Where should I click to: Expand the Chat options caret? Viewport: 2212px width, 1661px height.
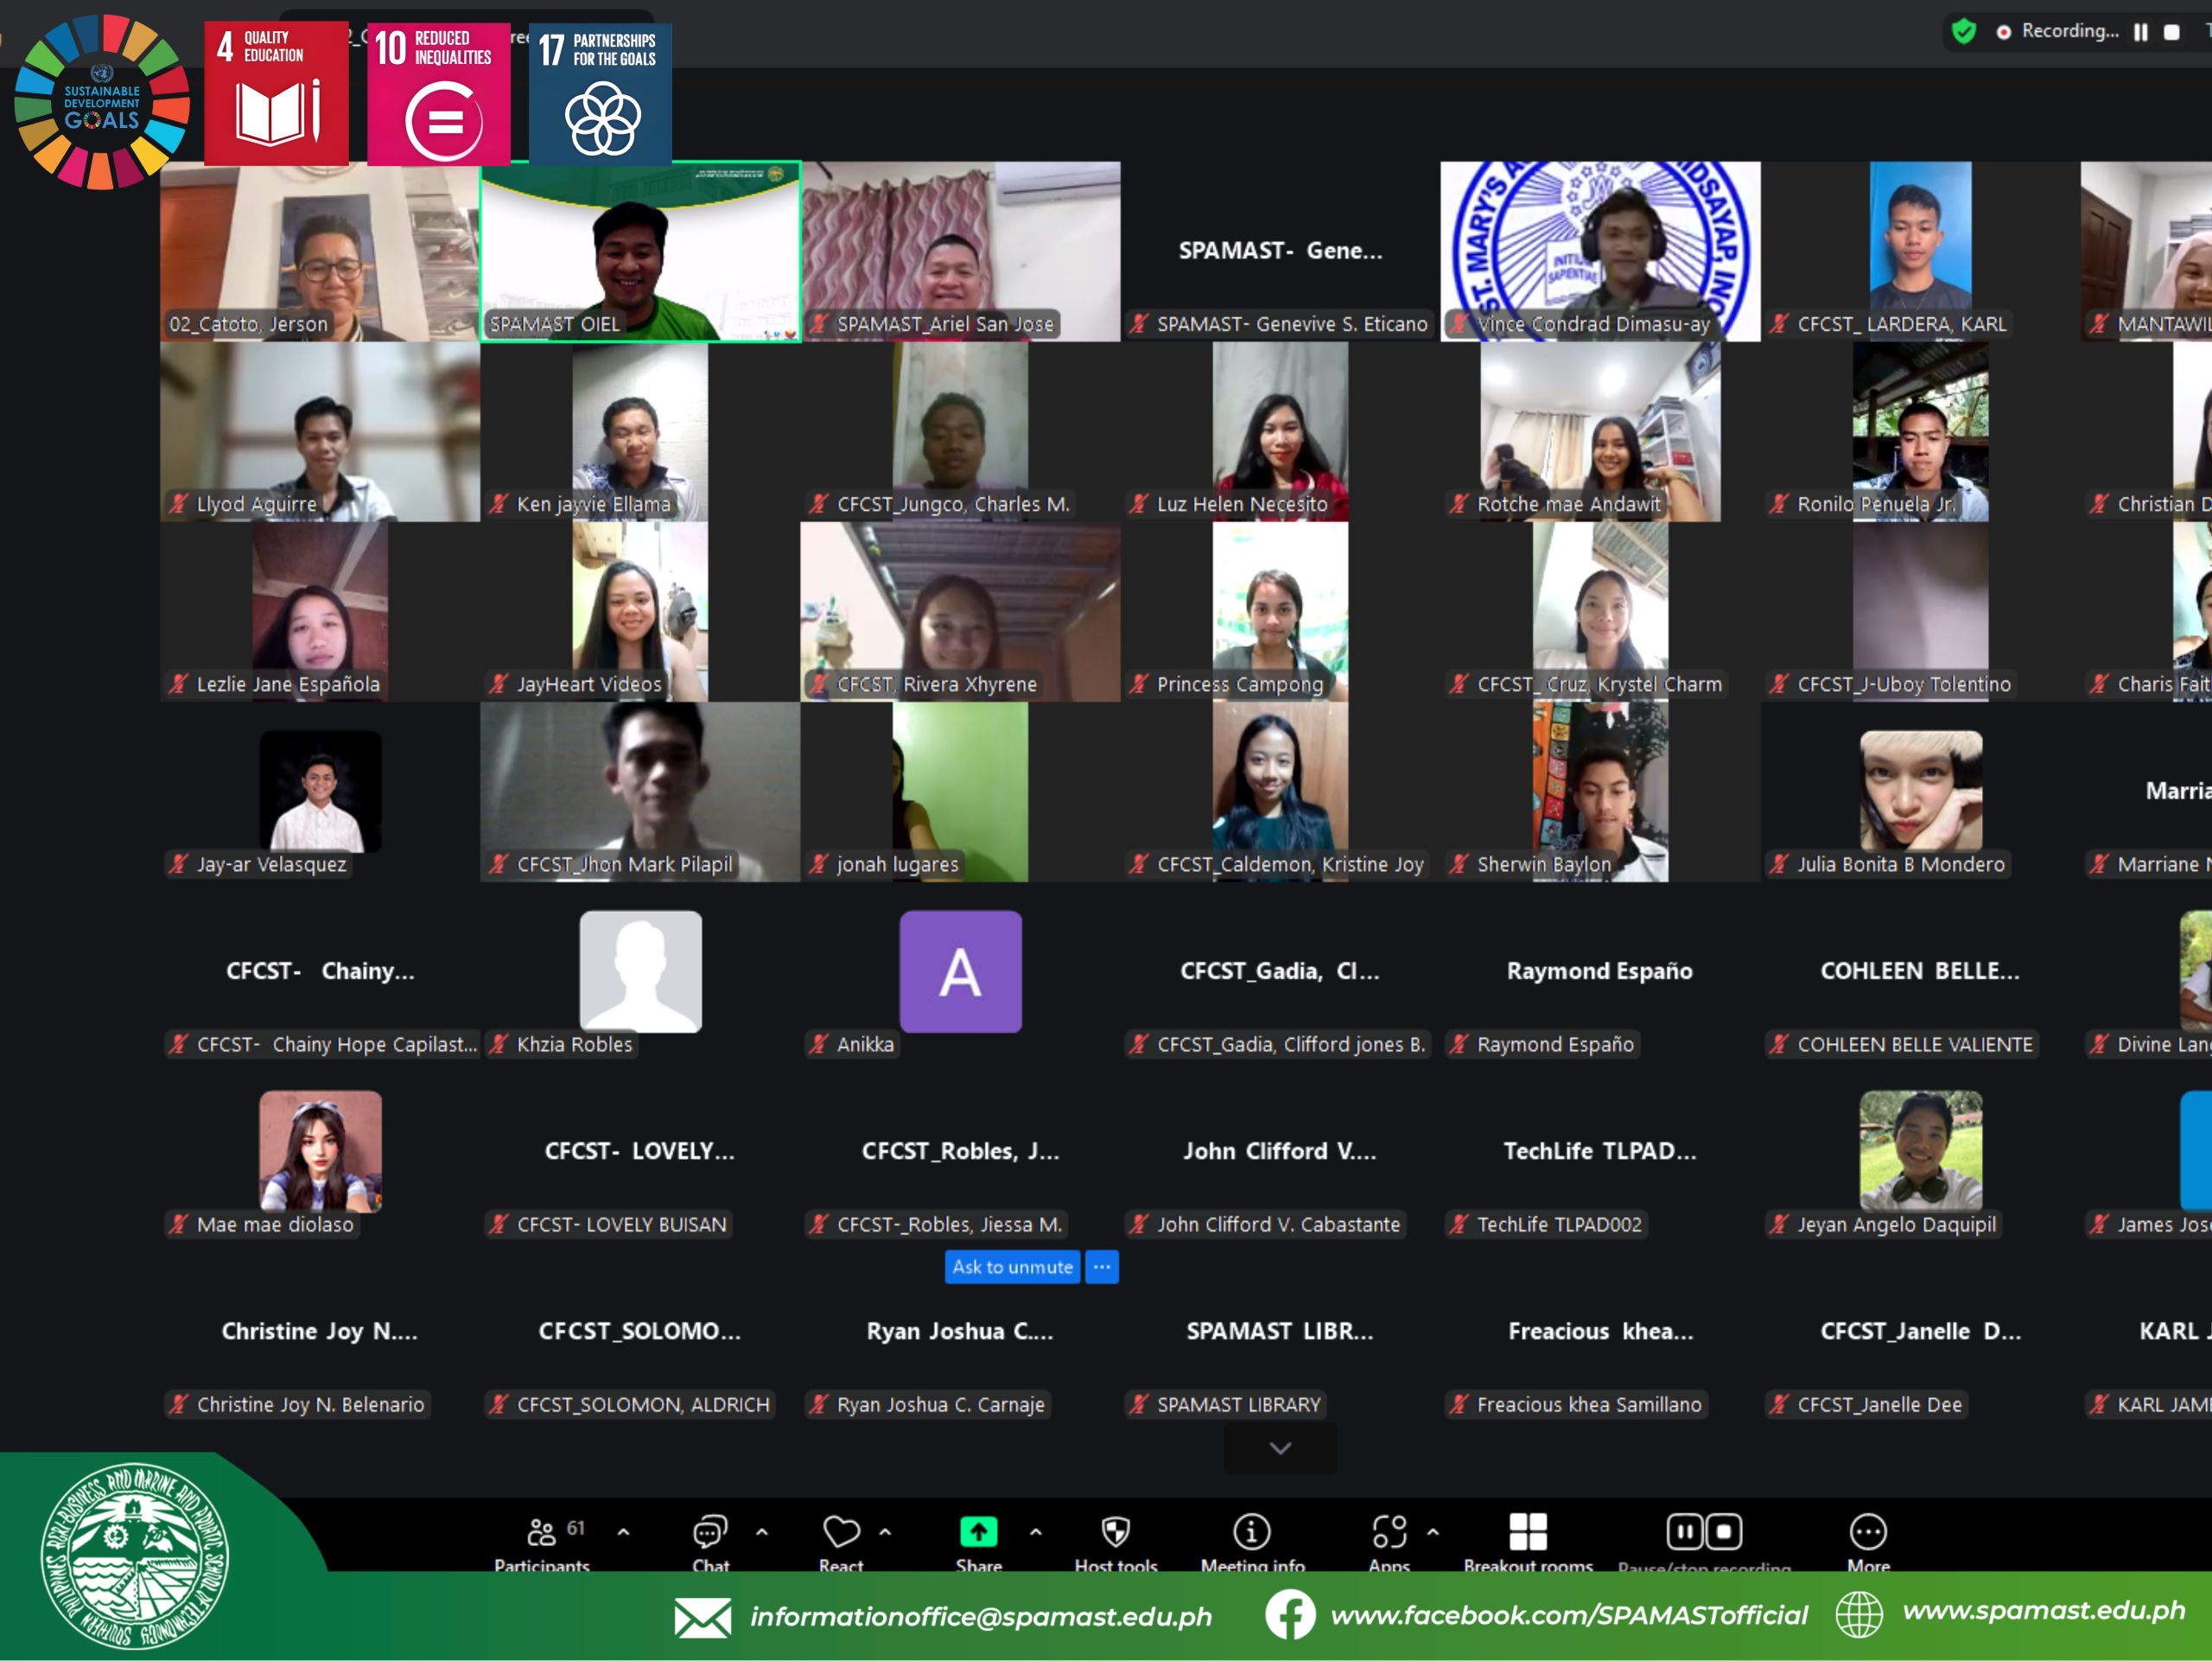(762, 1531)
